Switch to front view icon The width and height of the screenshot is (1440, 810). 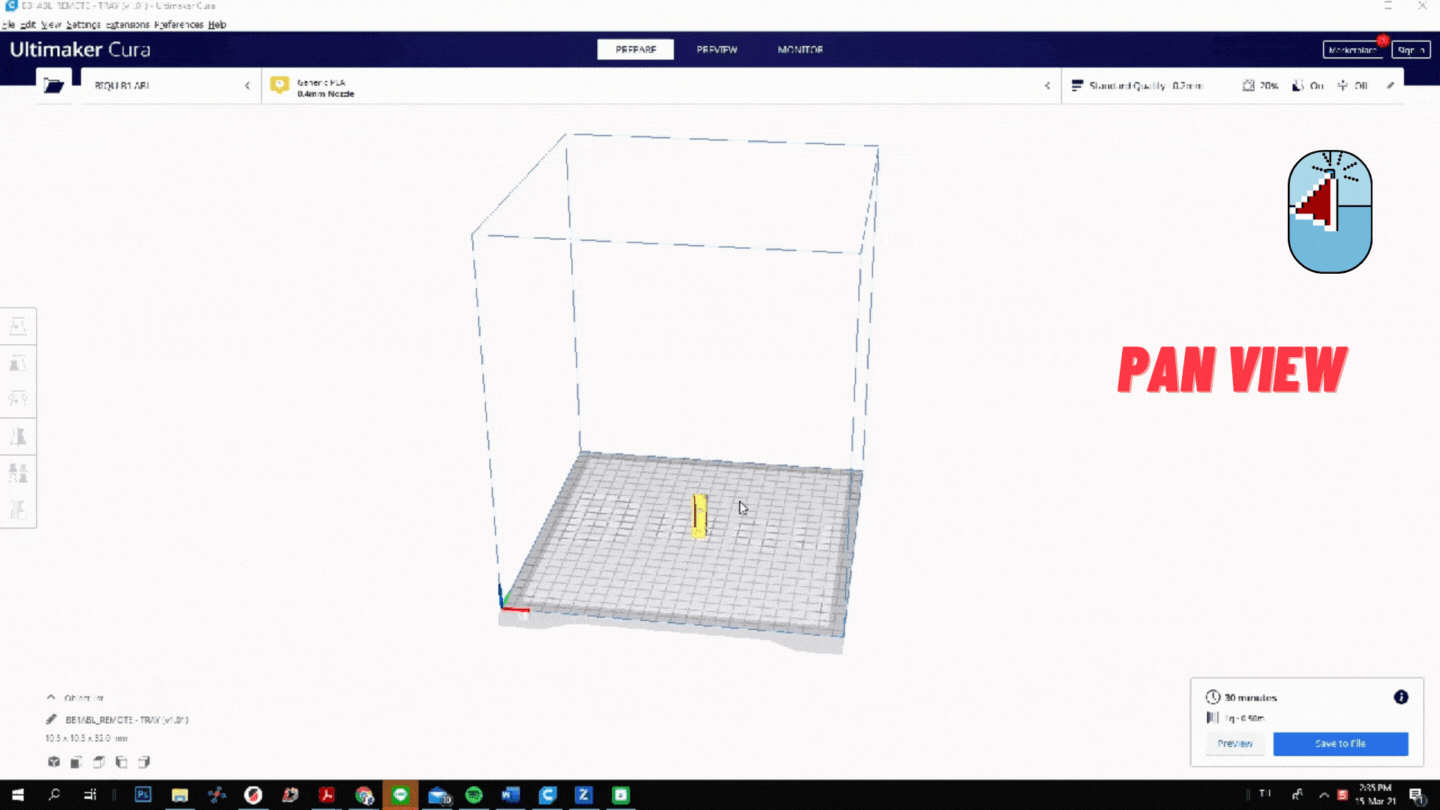76,762
